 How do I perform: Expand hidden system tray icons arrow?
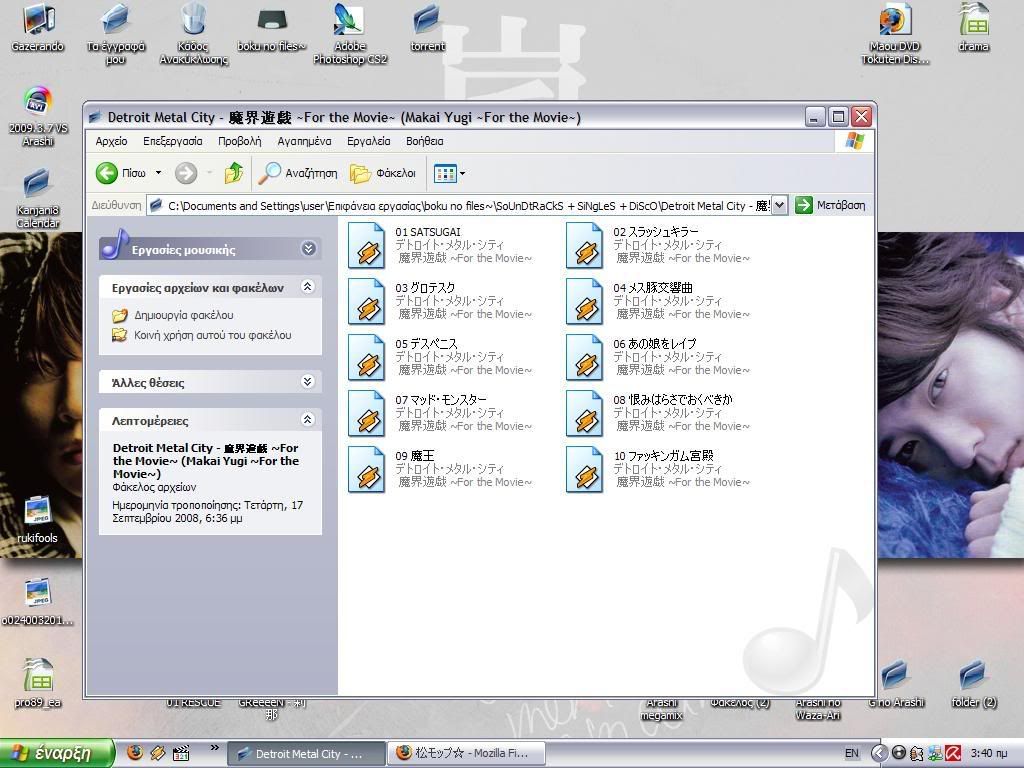pos(879,753)
